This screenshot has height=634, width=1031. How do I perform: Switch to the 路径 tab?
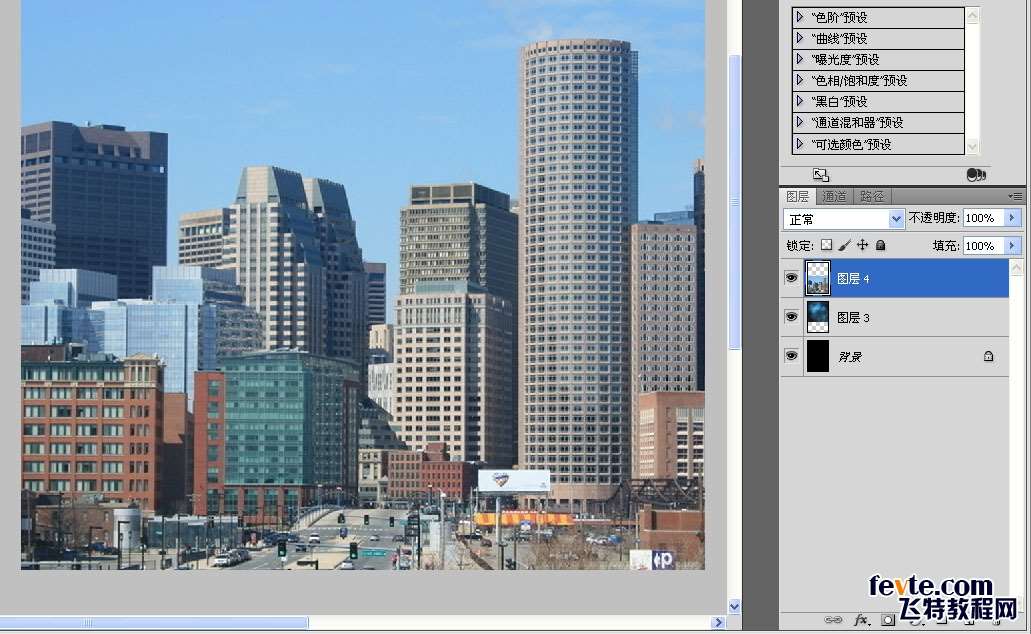pyautogui.click(x=872, y=196)
